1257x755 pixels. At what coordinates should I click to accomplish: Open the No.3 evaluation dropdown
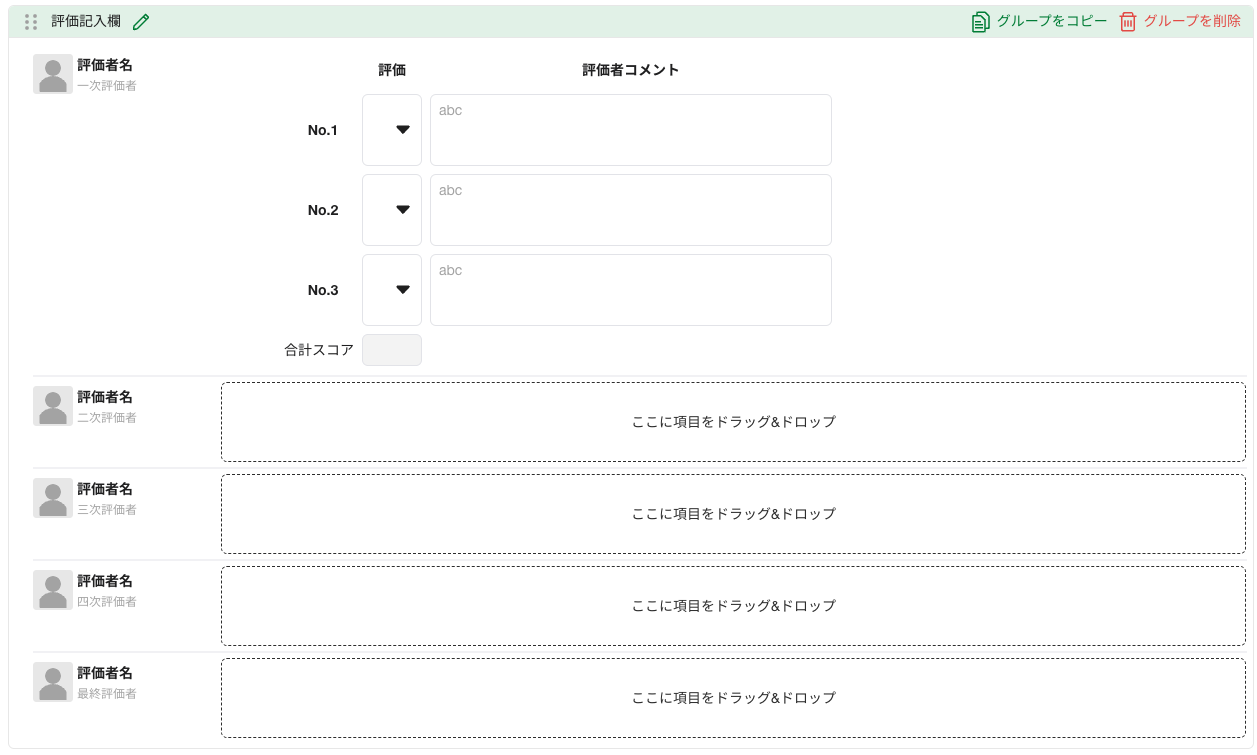(x=391, y=289)
